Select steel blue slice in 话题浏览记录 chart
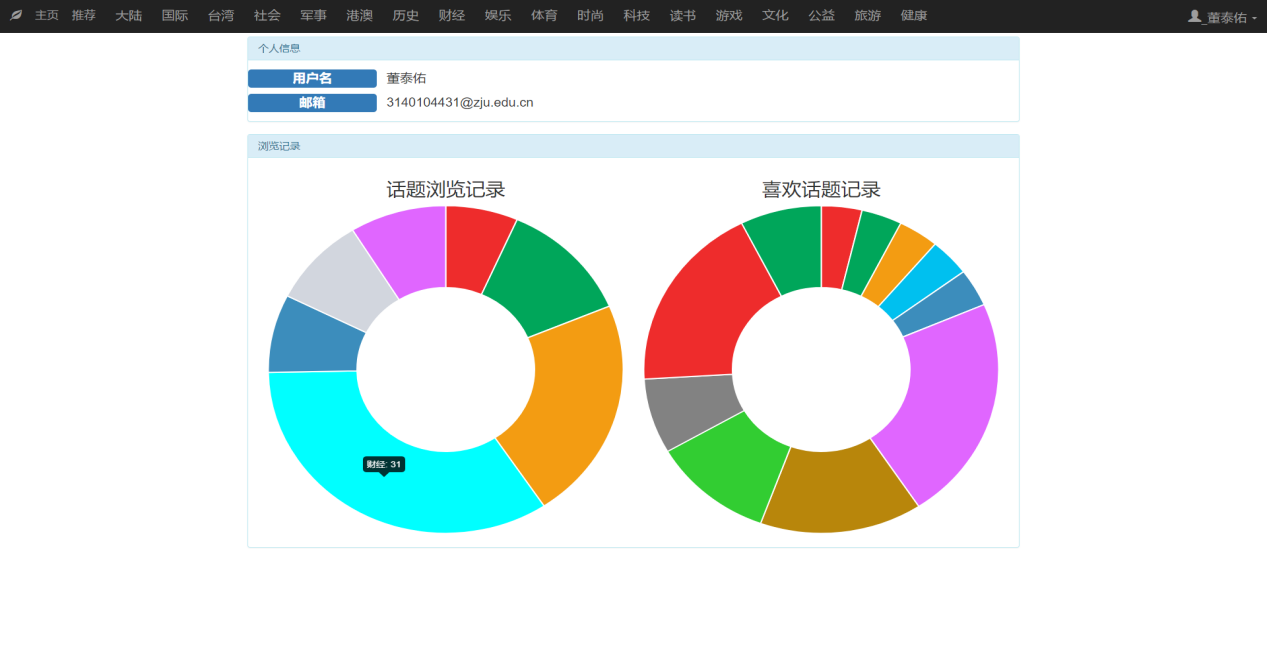The height and width of the screenshot is (658, 1267). tap(314, 336)
